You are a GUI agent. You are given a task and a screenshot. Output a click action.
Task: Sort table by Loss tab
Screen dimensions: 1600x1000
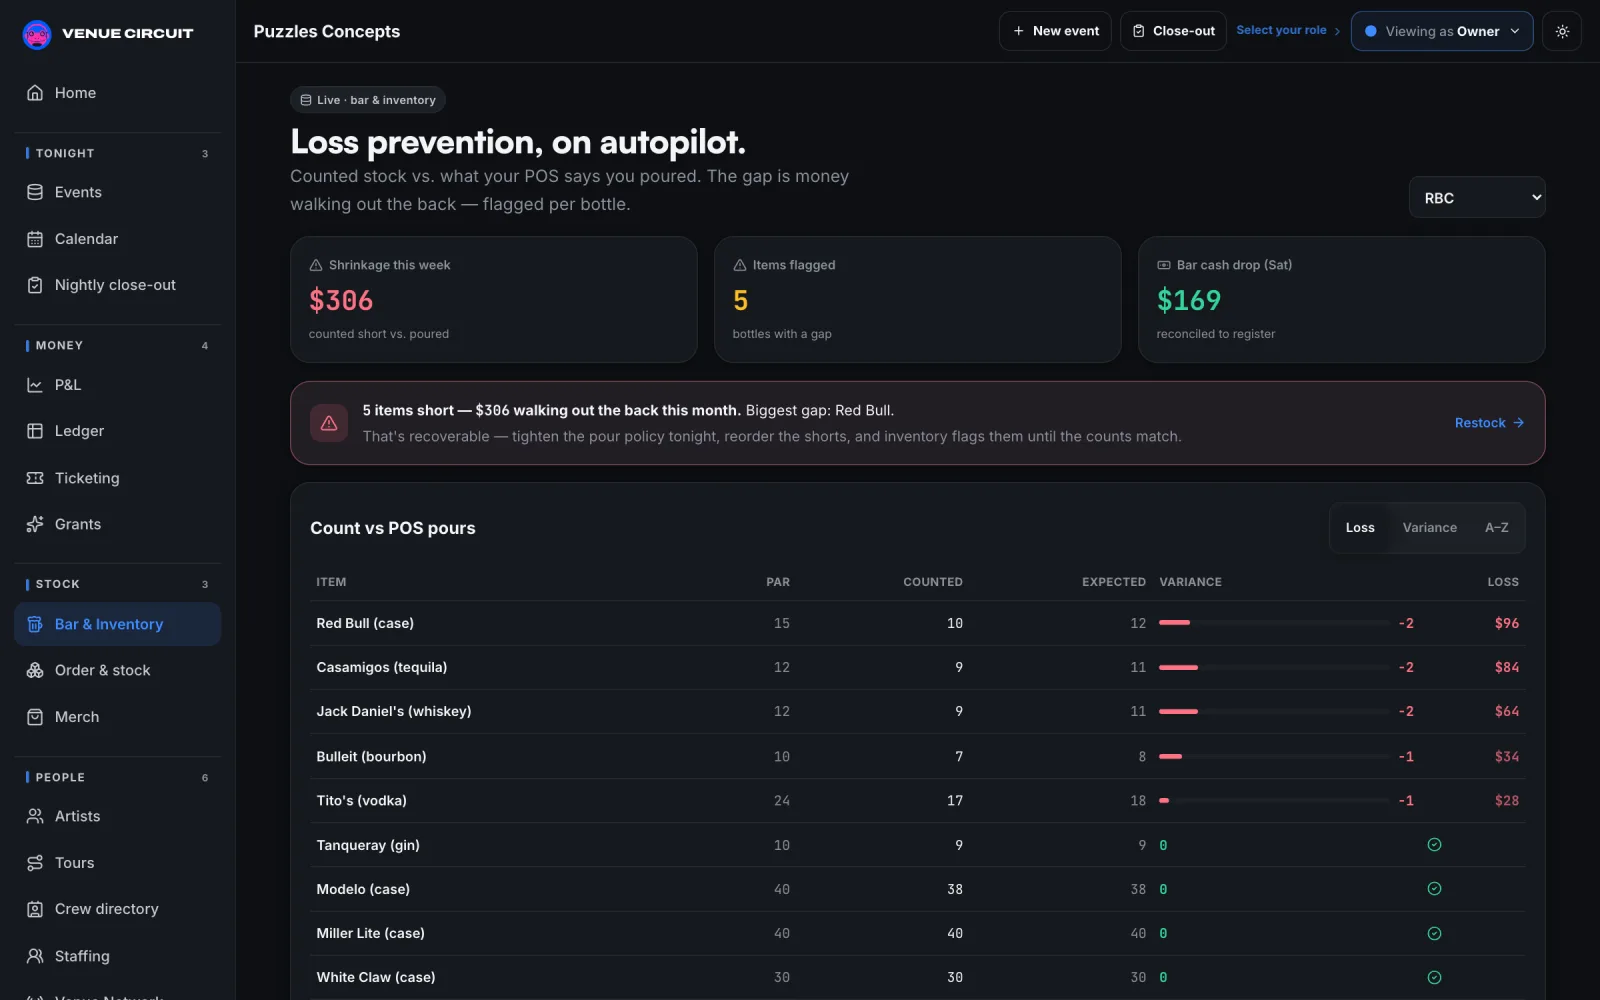tap(1360, 528)
